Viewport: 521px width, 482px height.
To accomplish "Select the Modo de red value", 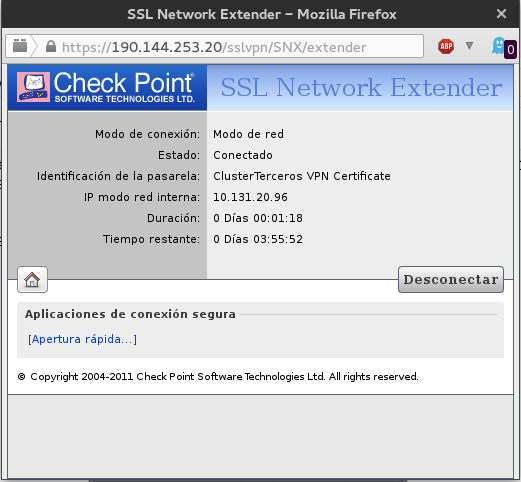I will point(248,134).
